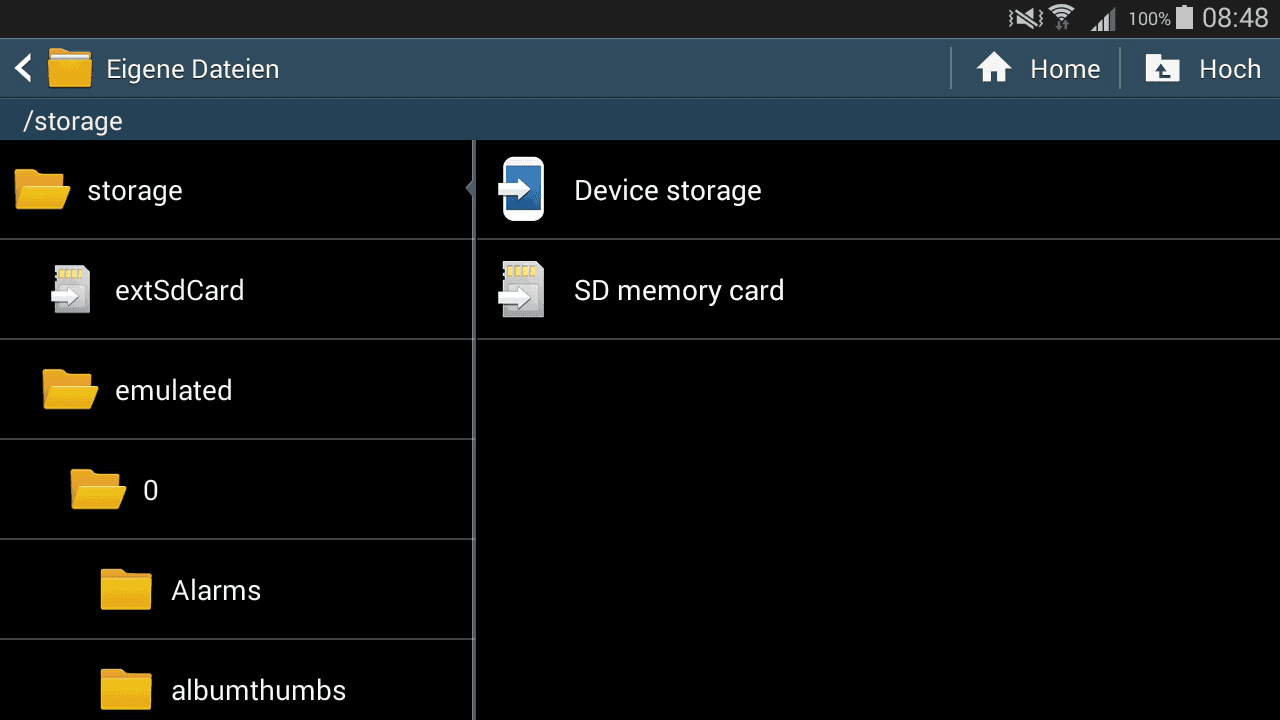Screen dimensions: 1280x720
Task: Go up one level with Hoch
Action: click(x=1230, y=69)
